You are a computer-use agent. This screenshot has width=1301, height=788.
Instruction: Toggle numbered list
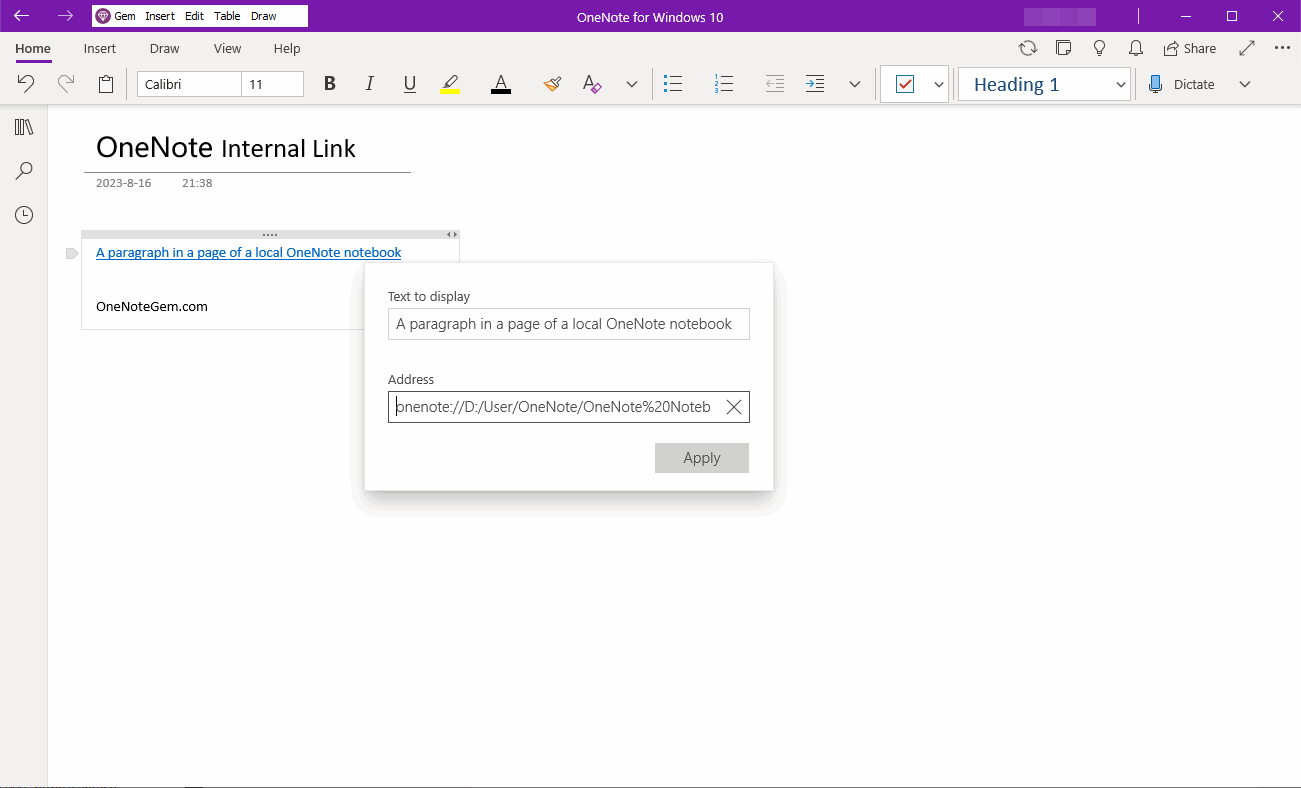[x=724, y=84]
